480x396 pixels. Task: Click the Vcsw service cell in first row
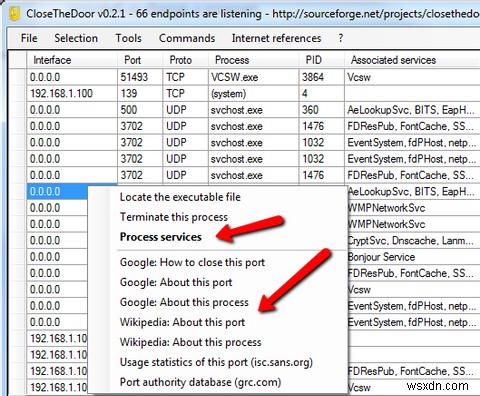pos(412,77)
